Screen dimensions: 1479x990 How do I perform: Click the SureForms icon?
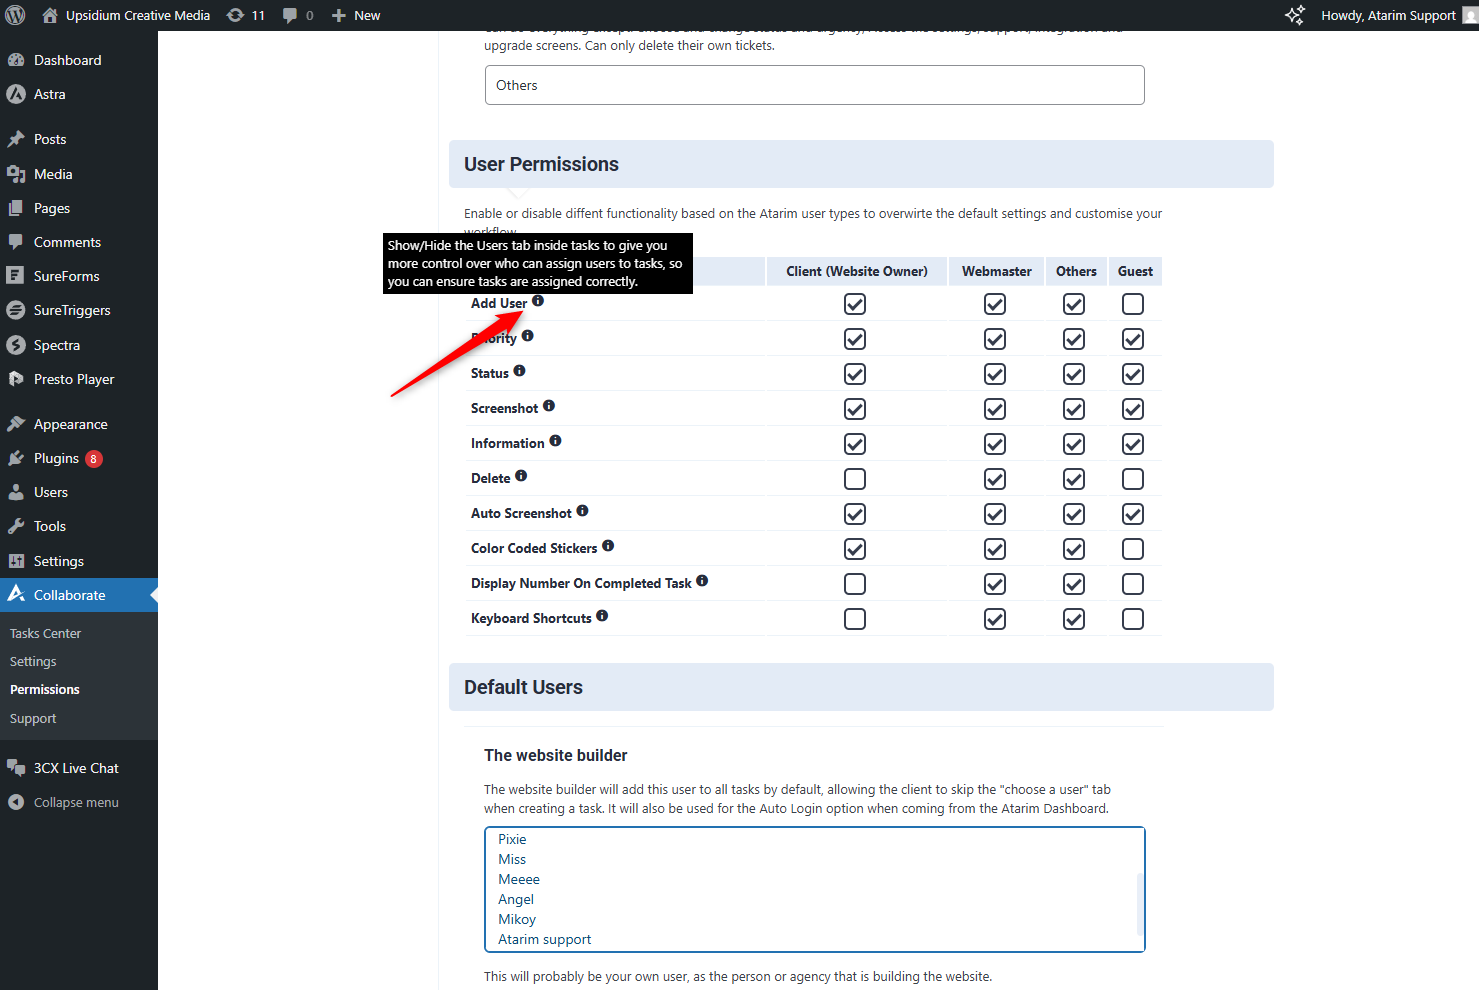pyautogui.click(x=15, y=276)
